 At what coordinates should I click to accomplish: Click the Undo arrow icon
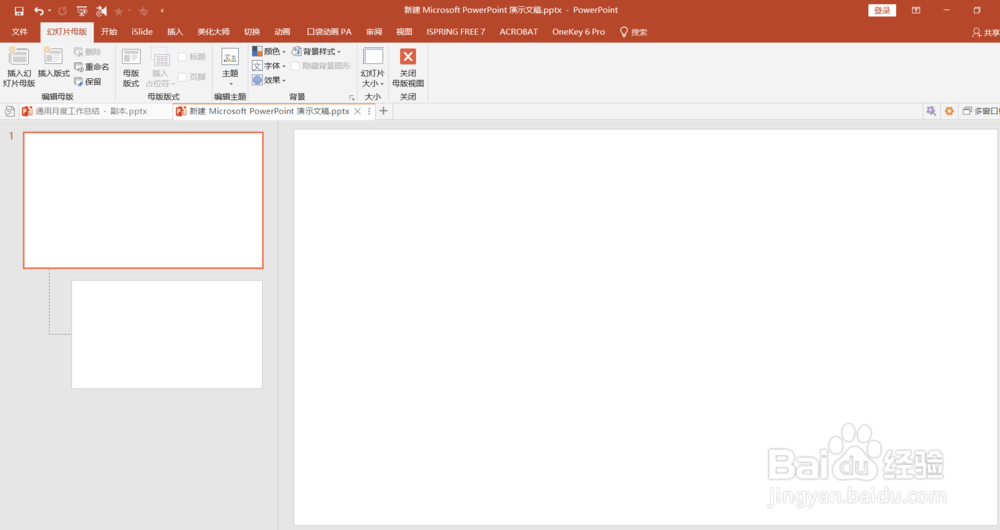38,11
